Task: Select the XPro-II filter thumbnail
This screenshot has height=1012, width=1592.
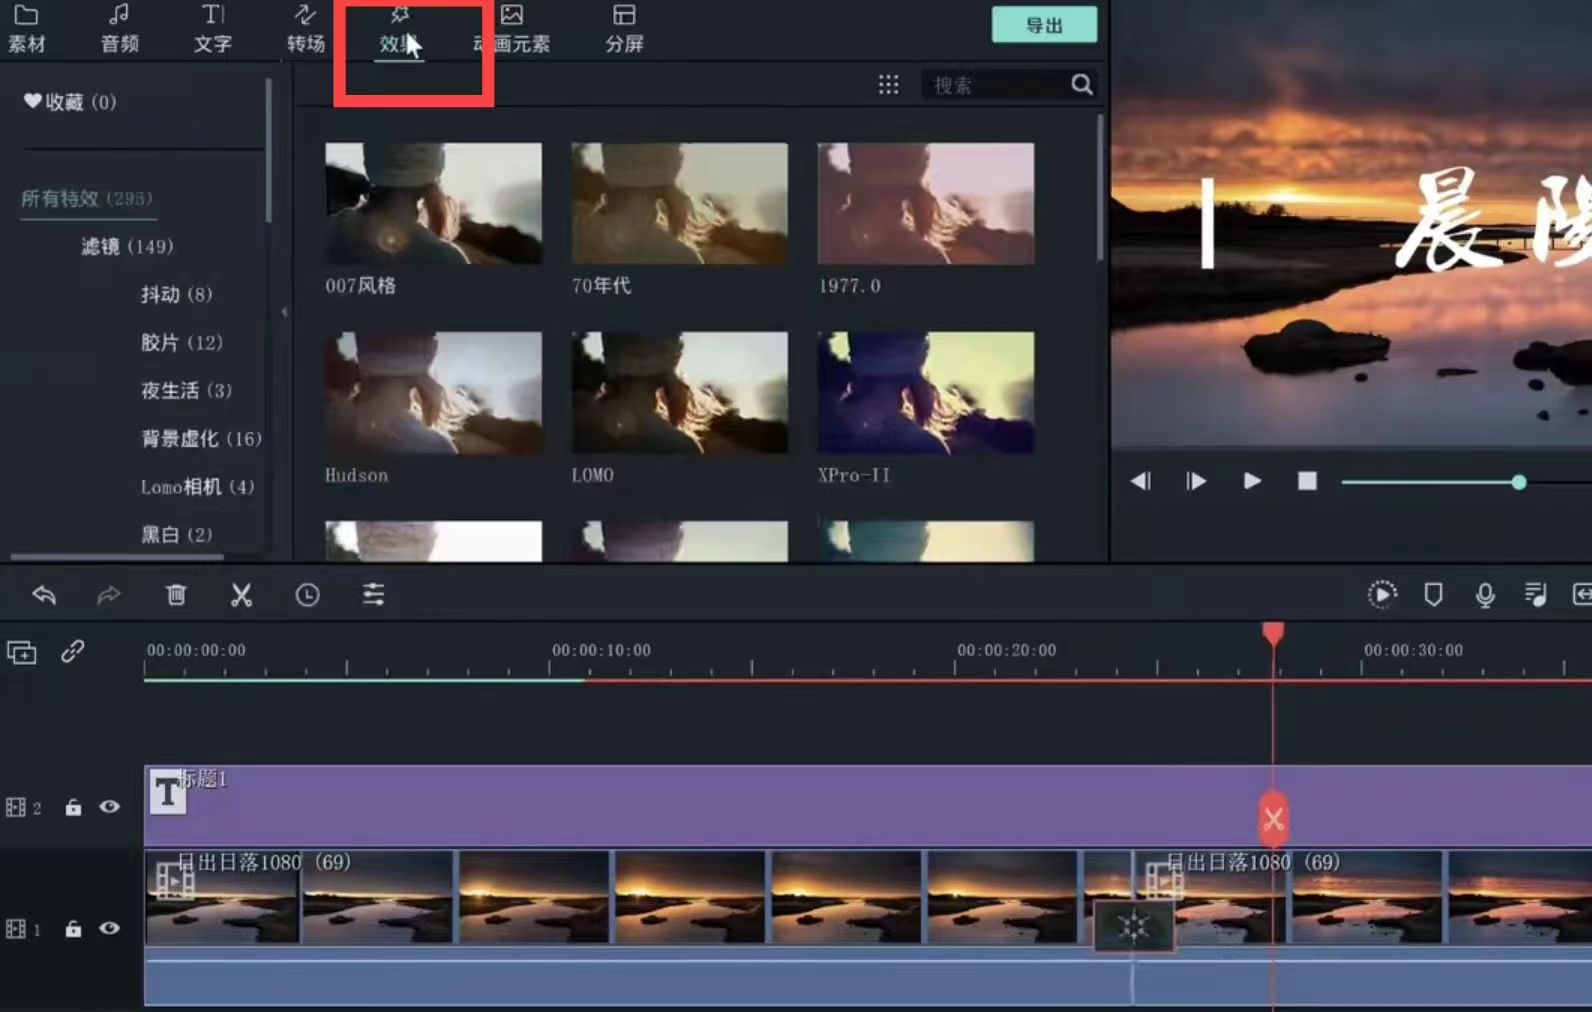Action: (925, 393)
